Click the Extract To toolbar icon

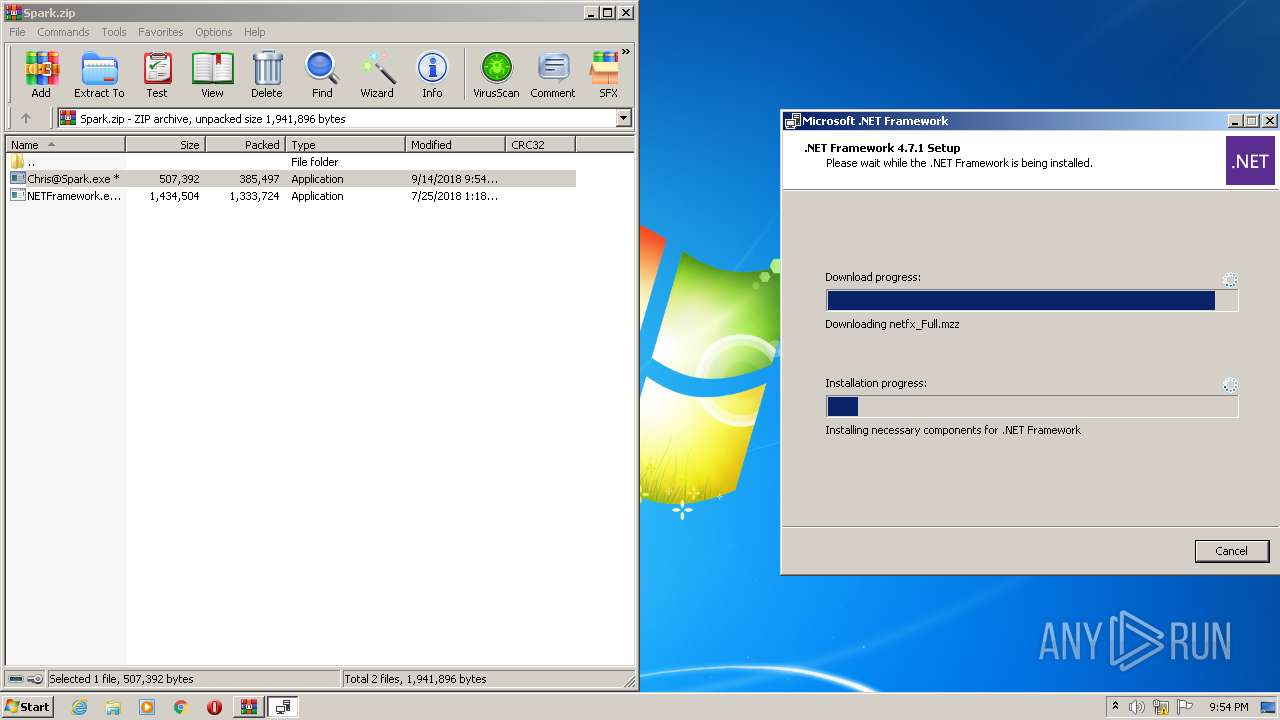[x=99, y=75]
